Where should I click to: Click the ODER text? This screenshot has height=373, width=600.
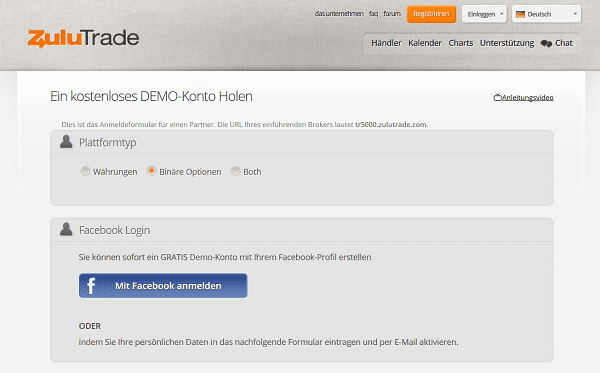coord(90,326)
